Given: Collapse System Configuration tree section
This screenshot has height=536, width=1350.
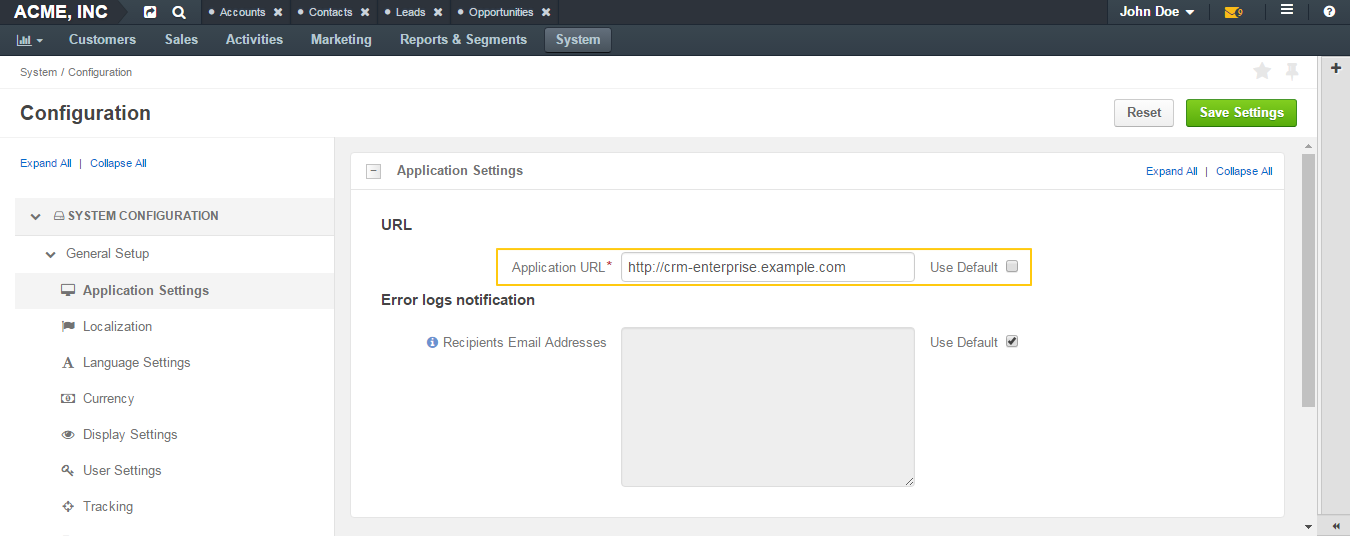Looking at the screenshot, I should tap(36, 216).
